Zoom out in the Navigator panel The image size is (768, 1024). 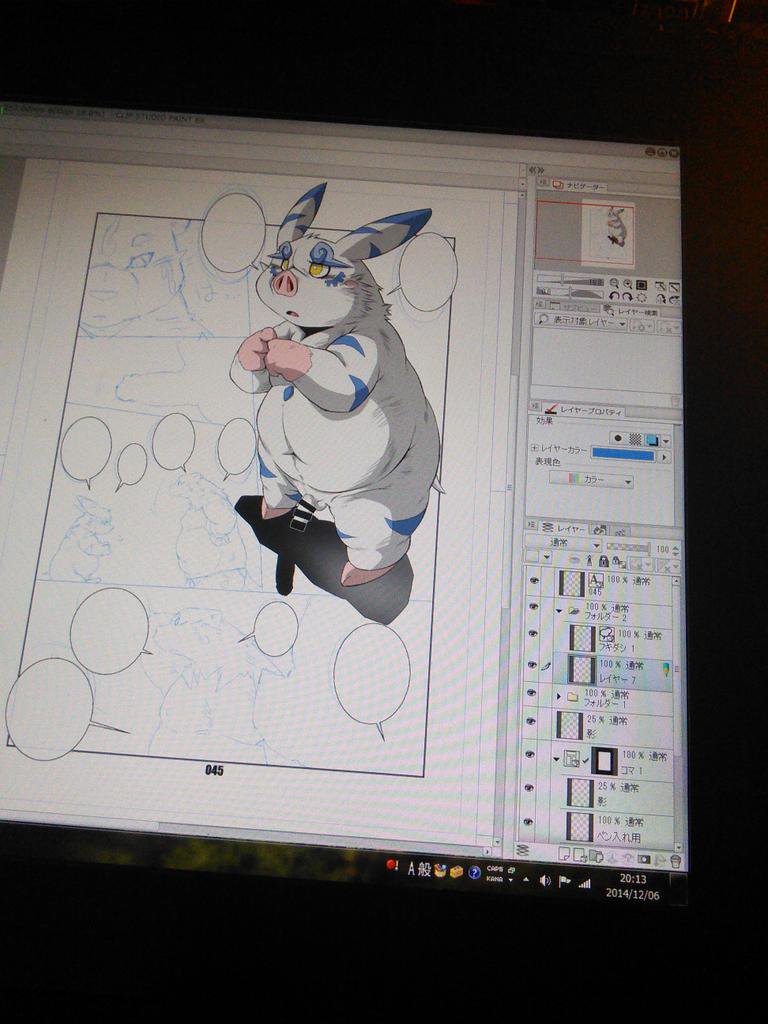(x=614, y=283)
